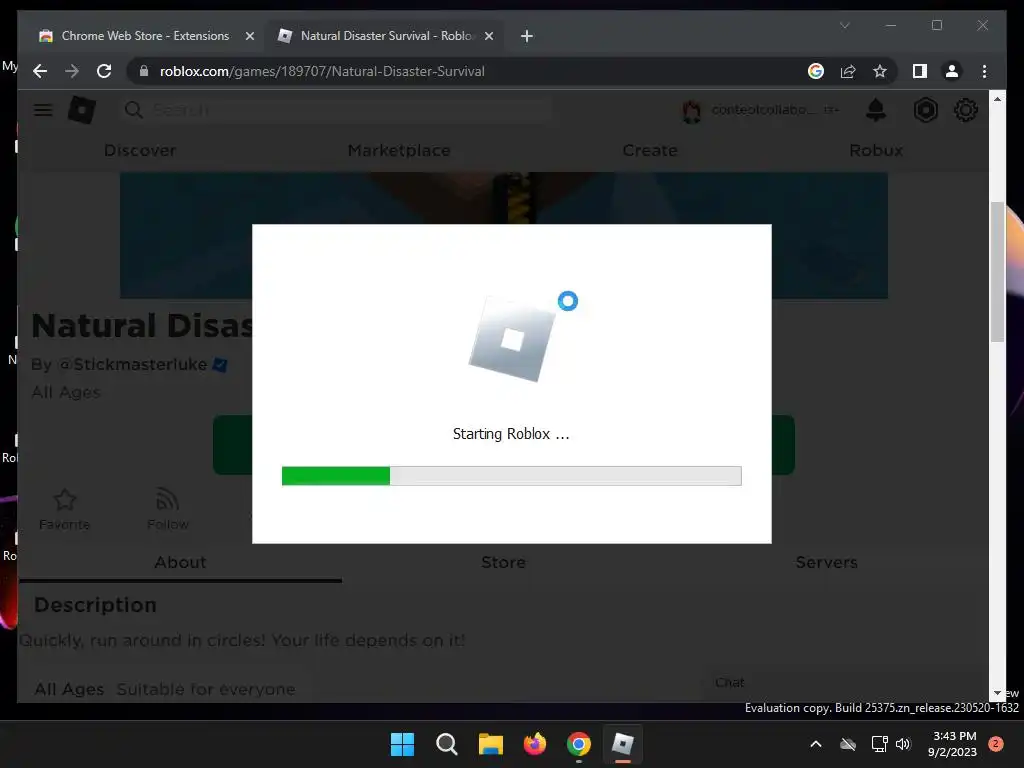The image size is (1024, 768).
Task: Click the Chrome taskbar icon
Action: [579, 744]
